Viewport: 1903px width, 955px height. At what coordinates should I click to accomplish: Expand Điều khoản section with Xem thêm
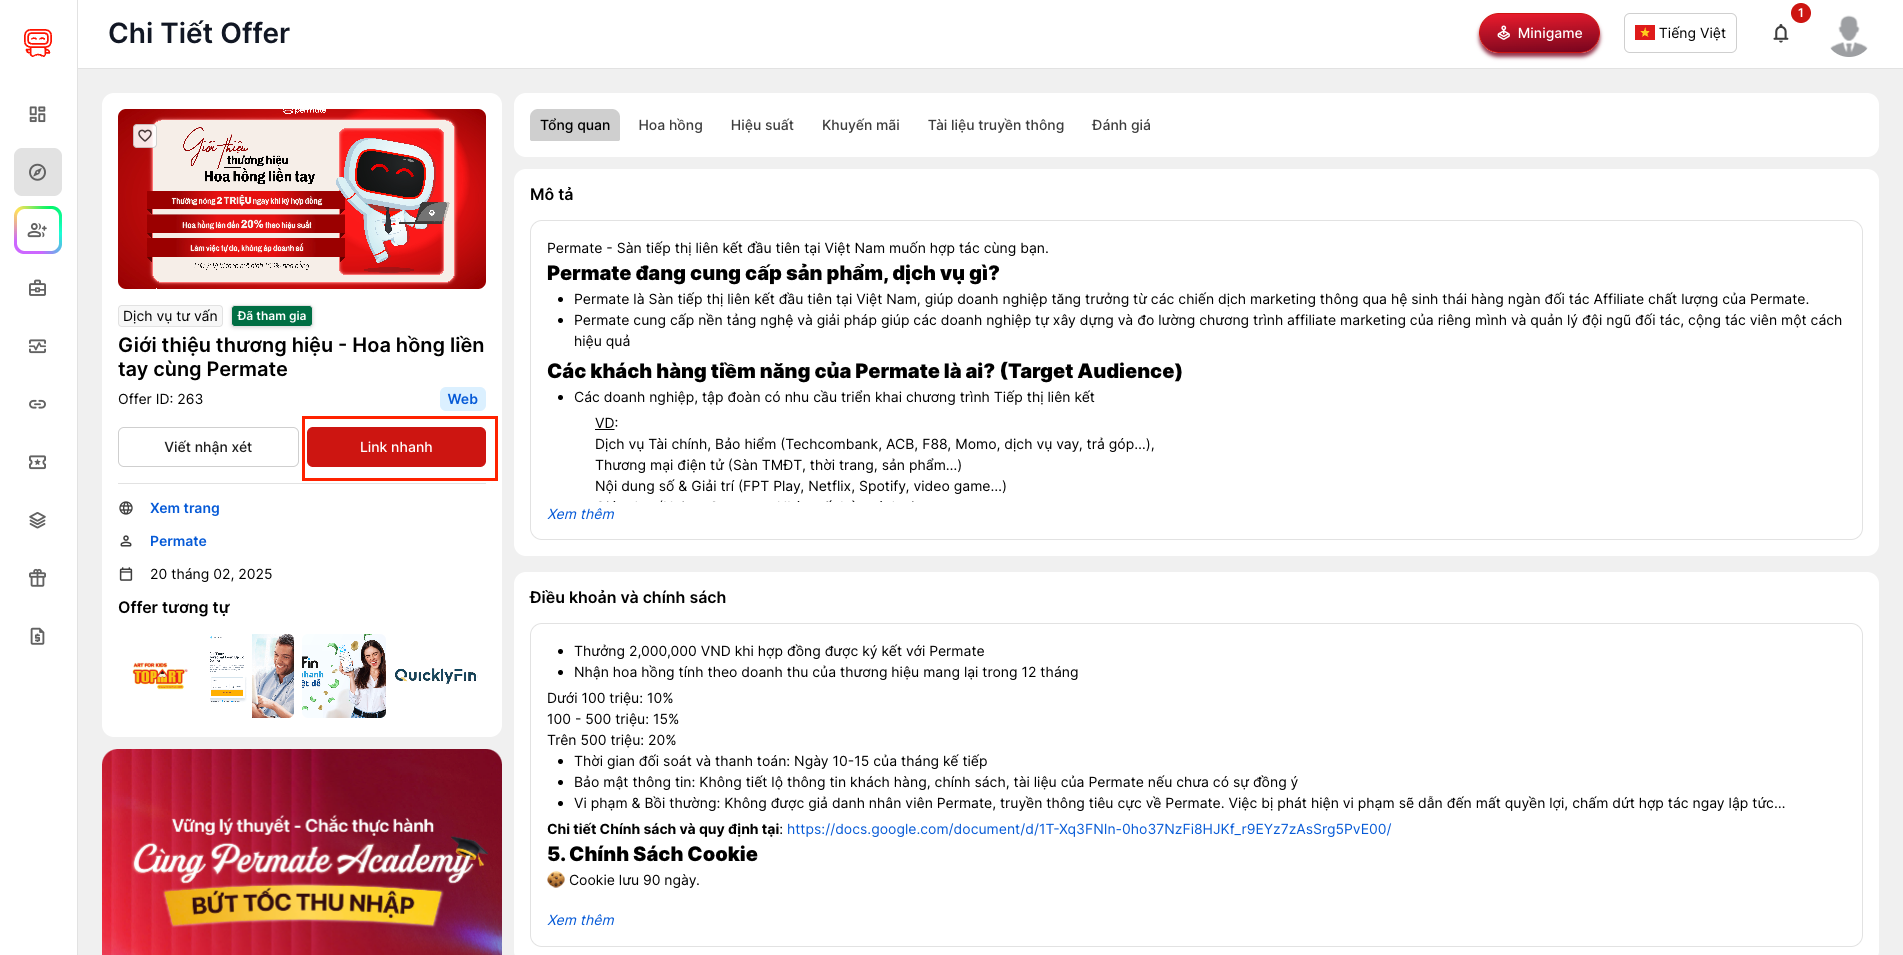point(581,920)
